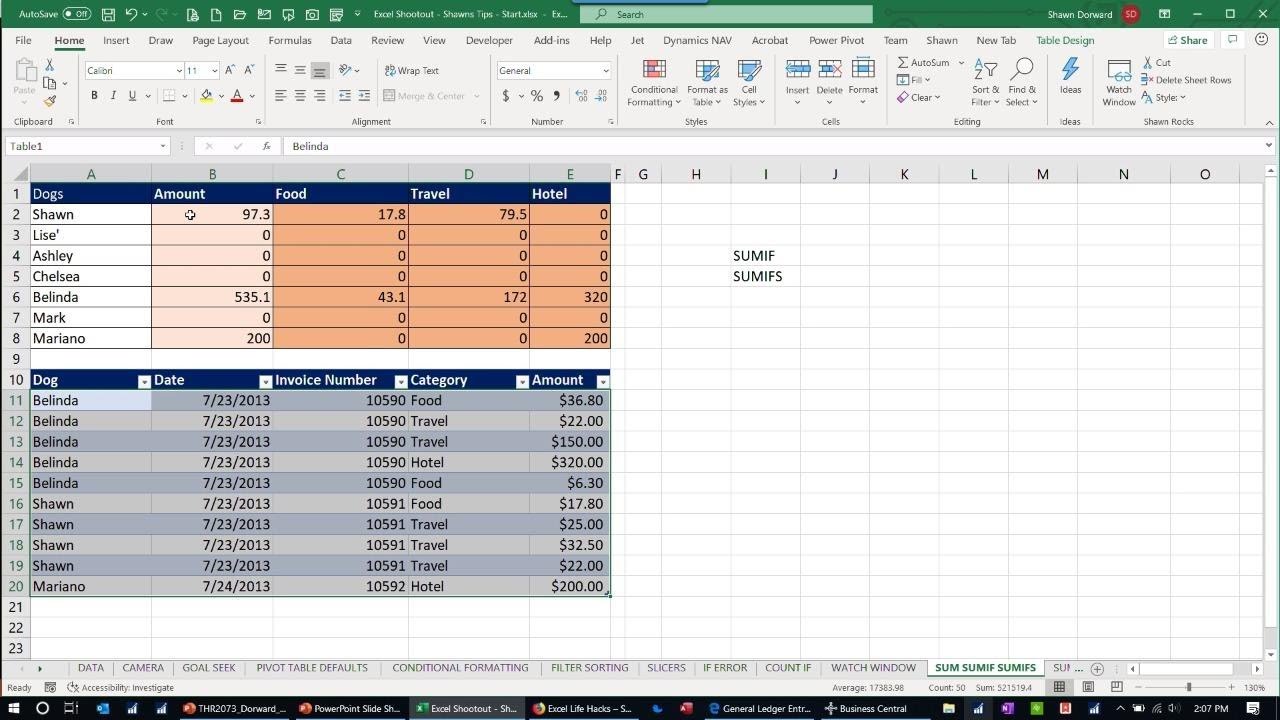Click the zoom slider in status bar
Image resolution: width=1280 pixels, height=720 pixels.
pyautogui.click(x=1189, y=687)
